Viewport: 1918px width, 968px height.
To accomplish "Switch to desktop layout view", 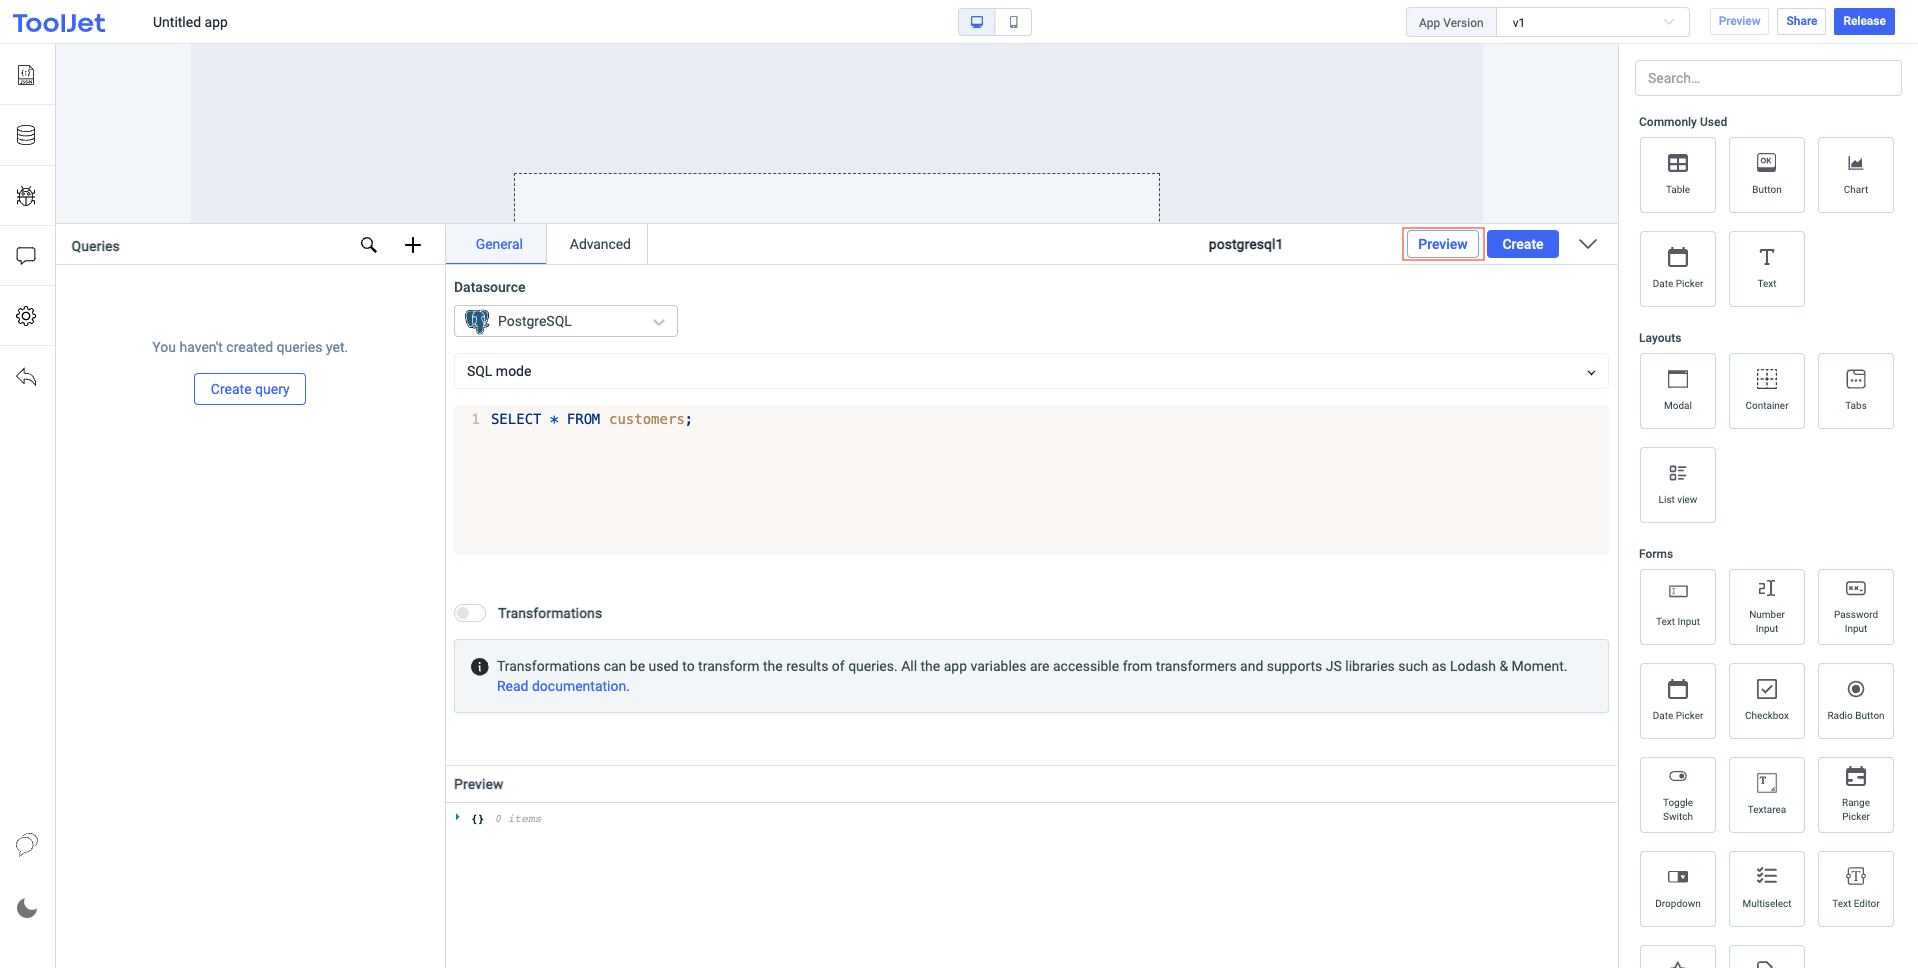I will coord(977,22).
